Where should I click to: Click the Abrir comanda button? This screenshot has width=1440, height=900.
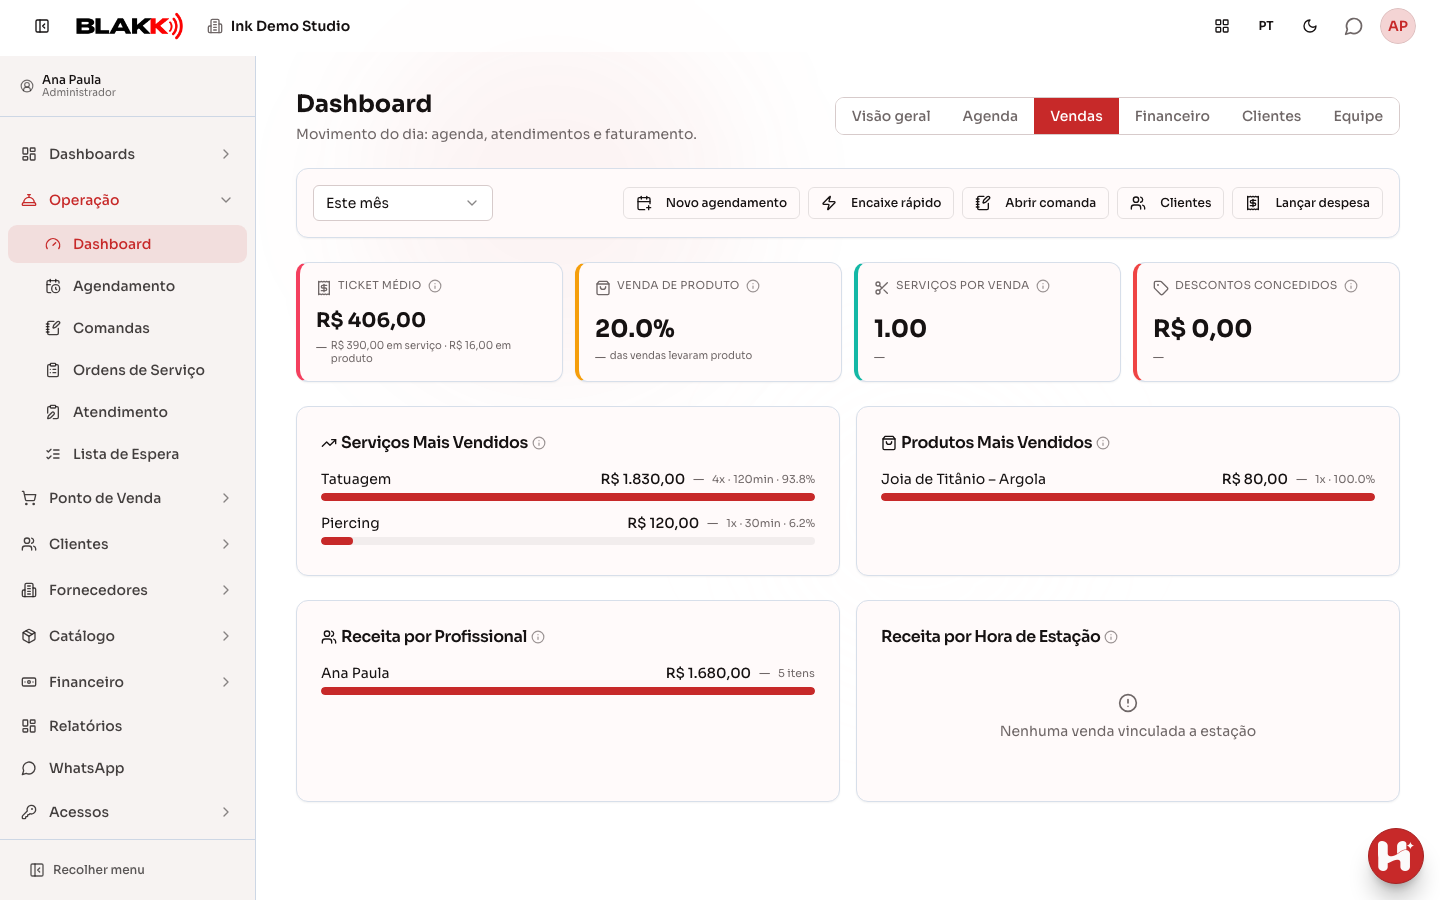tap(1035, 203)
